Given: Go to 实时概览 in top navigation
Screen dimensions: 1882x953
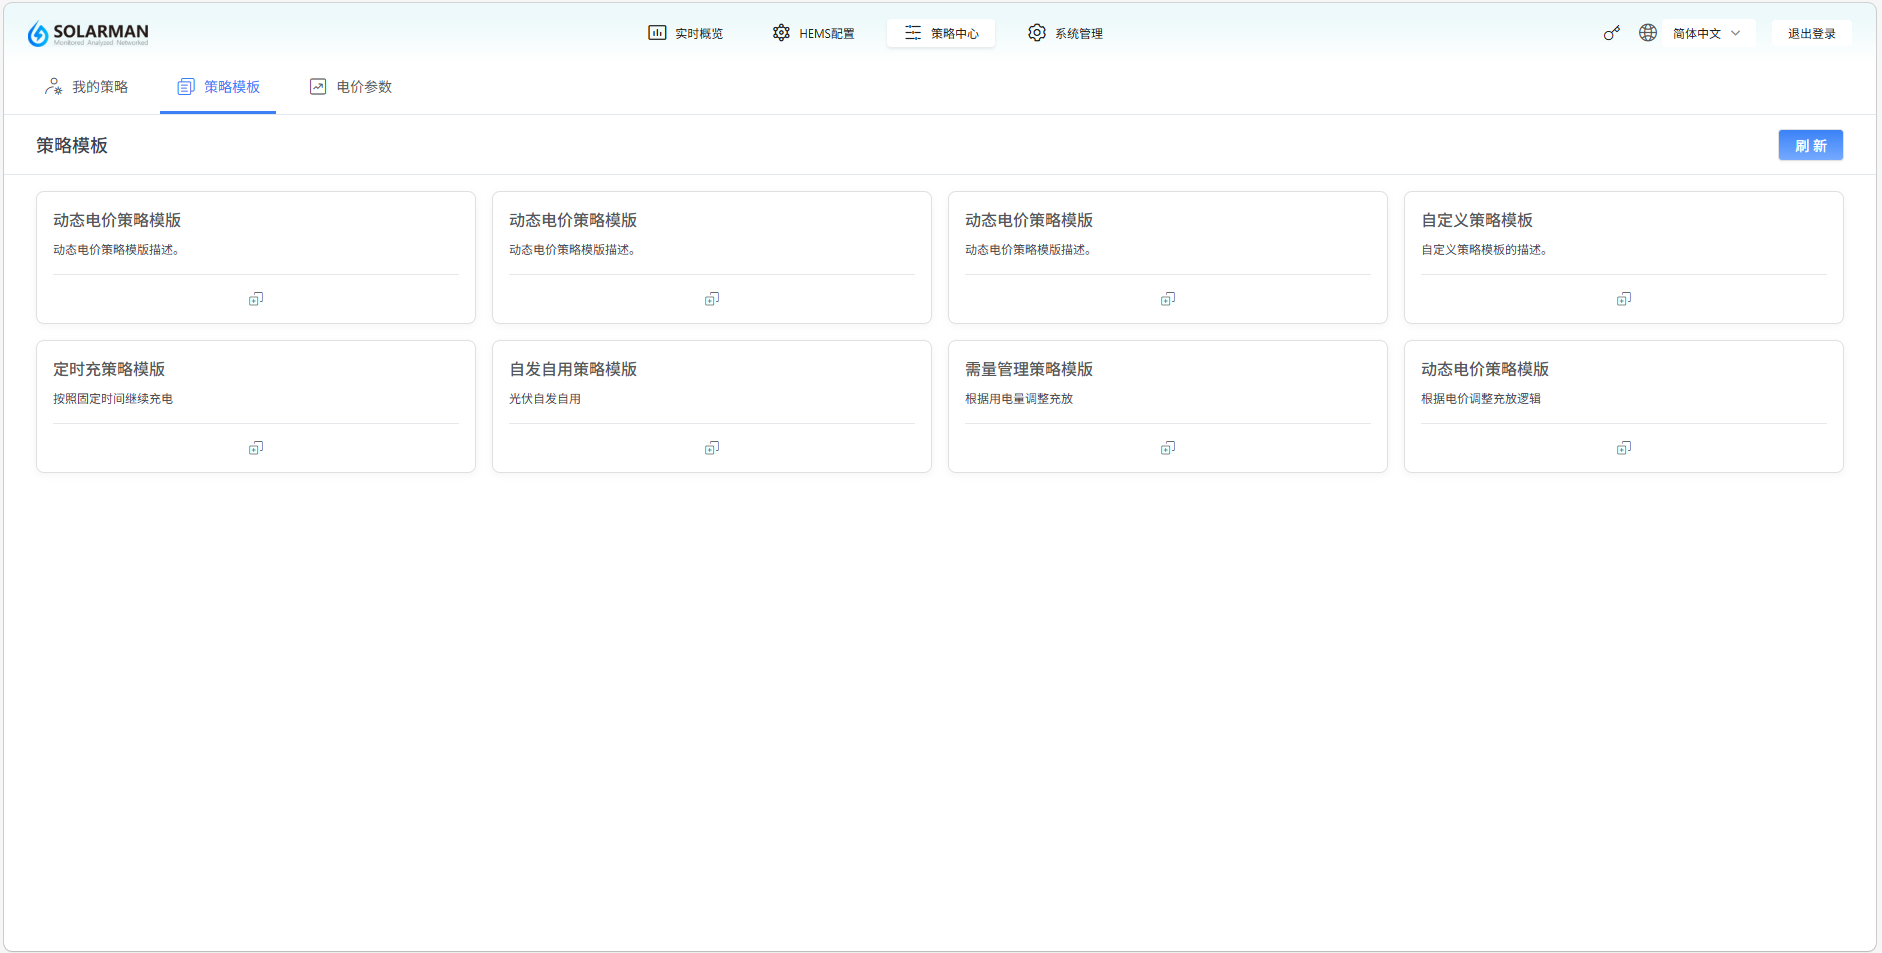Looking at the screenshot, I should click(x=686, y=33).
